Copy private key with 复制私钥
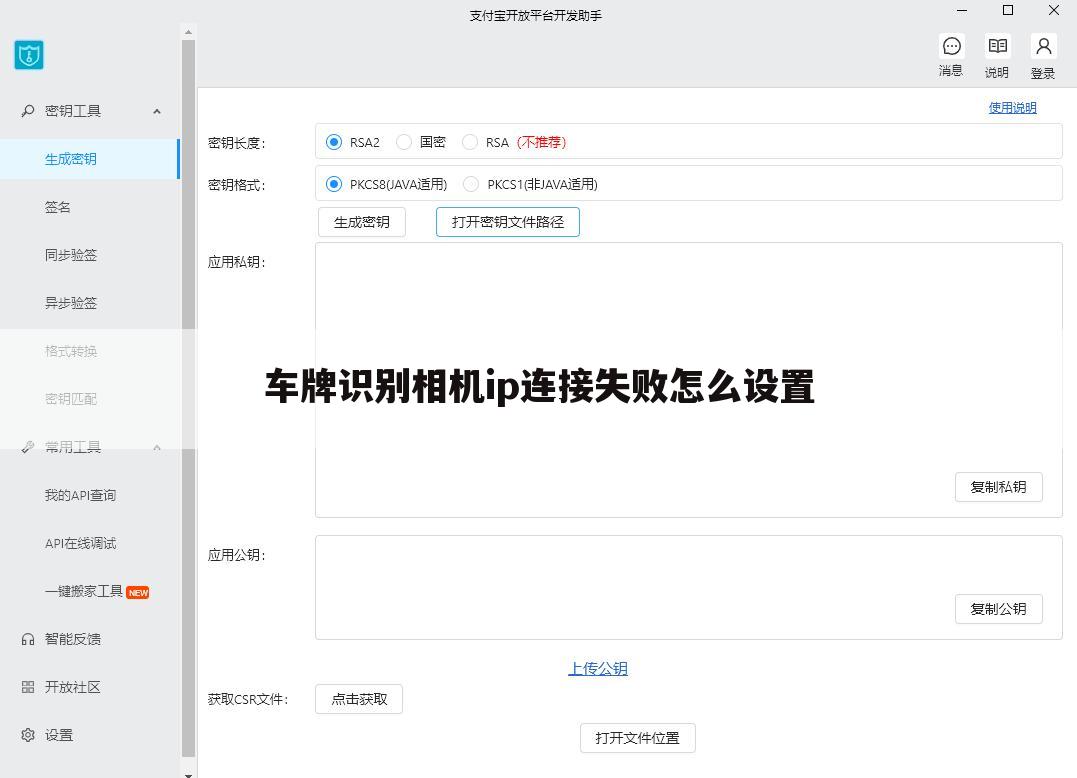Viewport: 1077px width, 778px height. pos(999,487)
